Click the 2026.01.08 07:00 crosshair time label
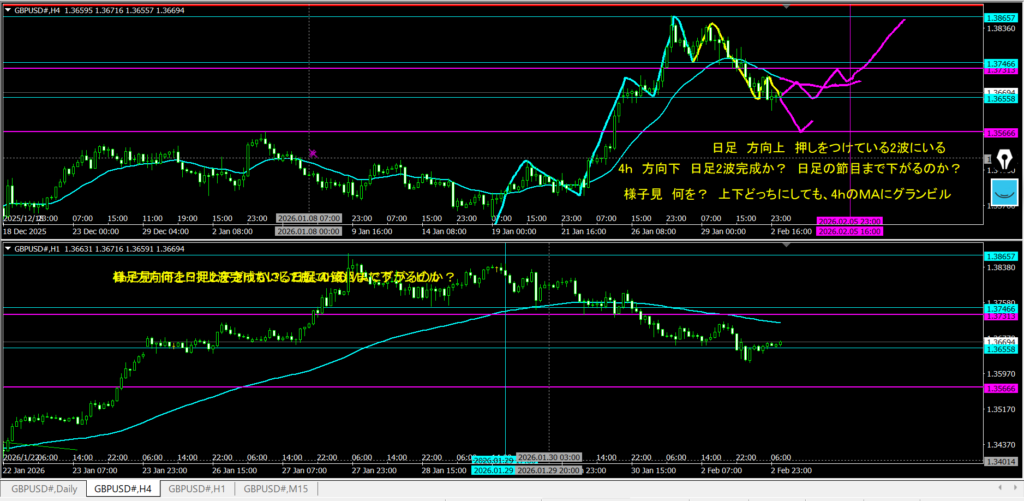 pos(308,218)
